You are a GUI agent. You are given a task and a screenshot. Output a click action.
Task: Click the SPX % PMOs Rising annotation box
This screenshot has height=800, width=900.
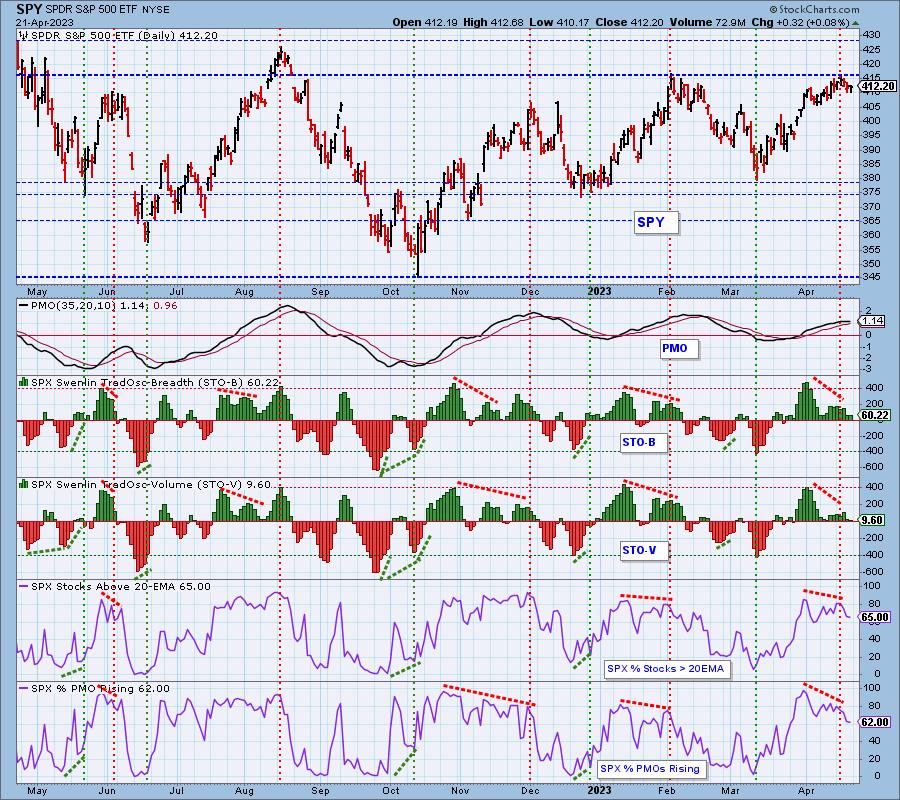(651, 768)
